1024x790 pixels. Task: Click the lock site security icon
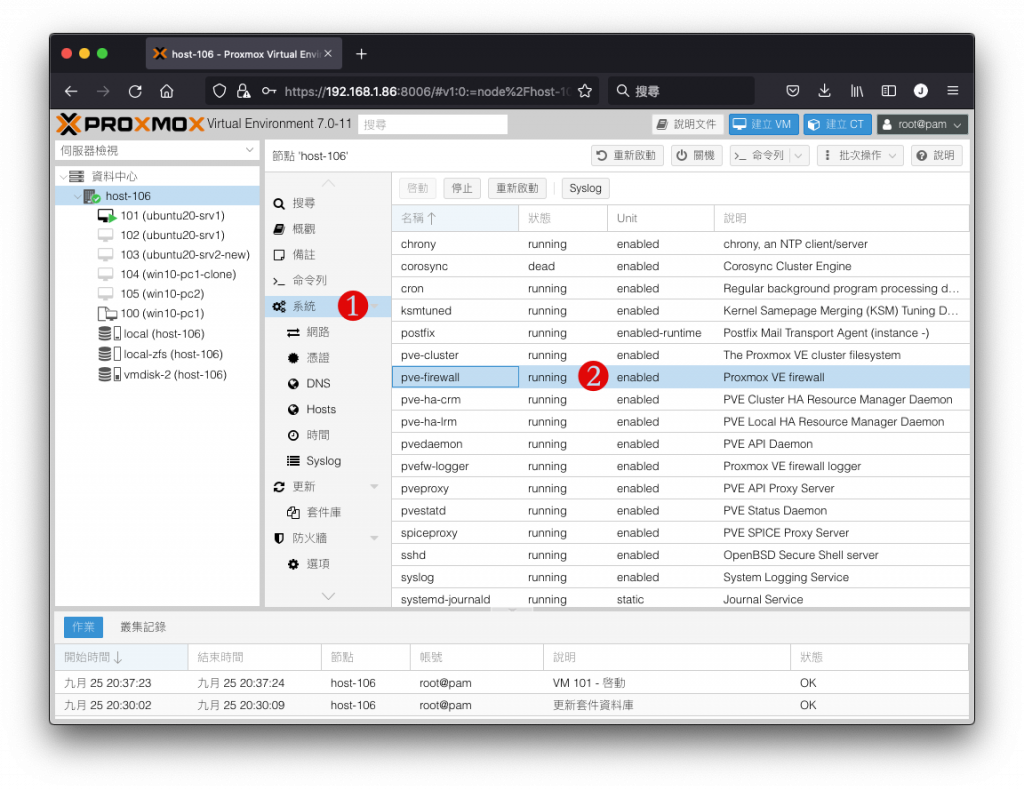point(243,91)
